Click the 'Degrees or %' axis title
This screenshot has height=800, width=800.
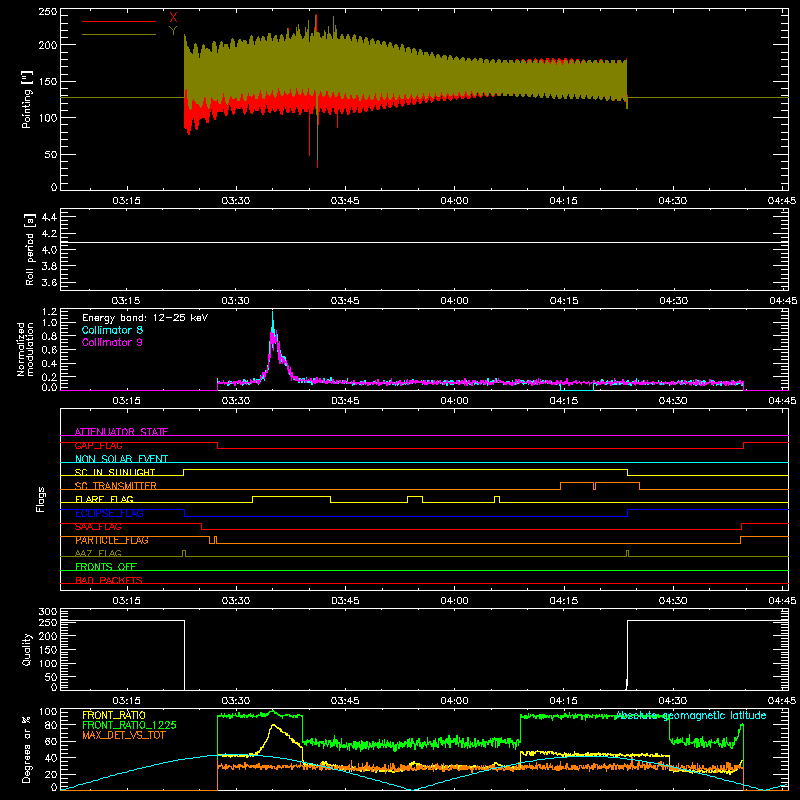pyautogui.click(x=27, y=749)
